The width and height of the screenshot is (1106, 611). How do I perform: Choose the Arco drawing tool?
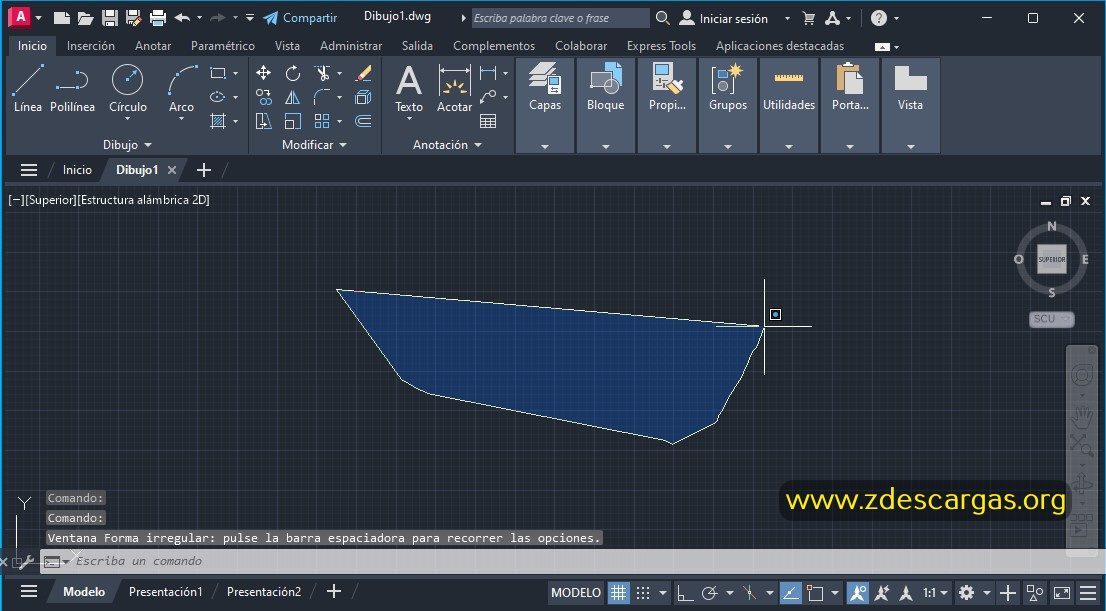pyautogui.click(x=181, y=88)
